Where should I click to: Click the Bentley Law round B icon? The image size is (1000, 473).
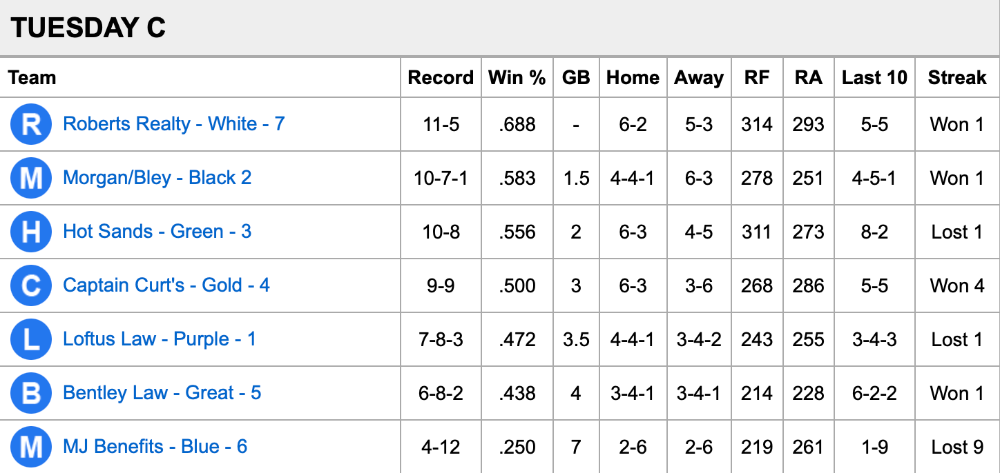pyautogui.click(x=31, y=393)
